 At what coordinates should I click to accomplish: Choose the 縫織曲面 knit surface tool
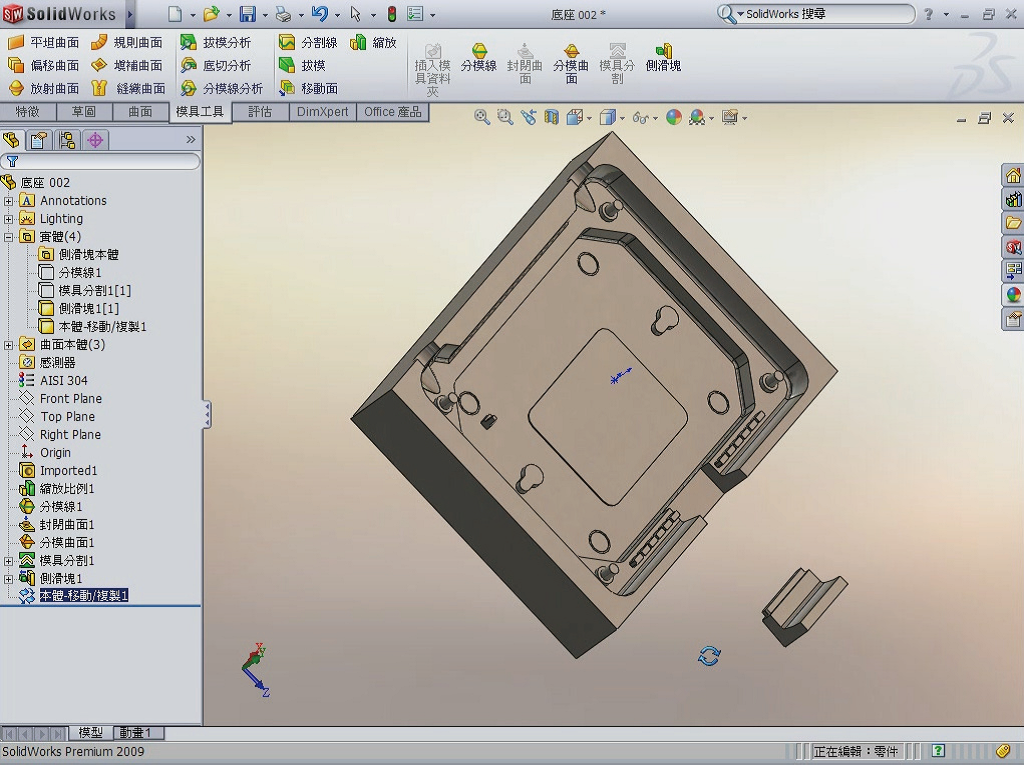tap(128, 88)
